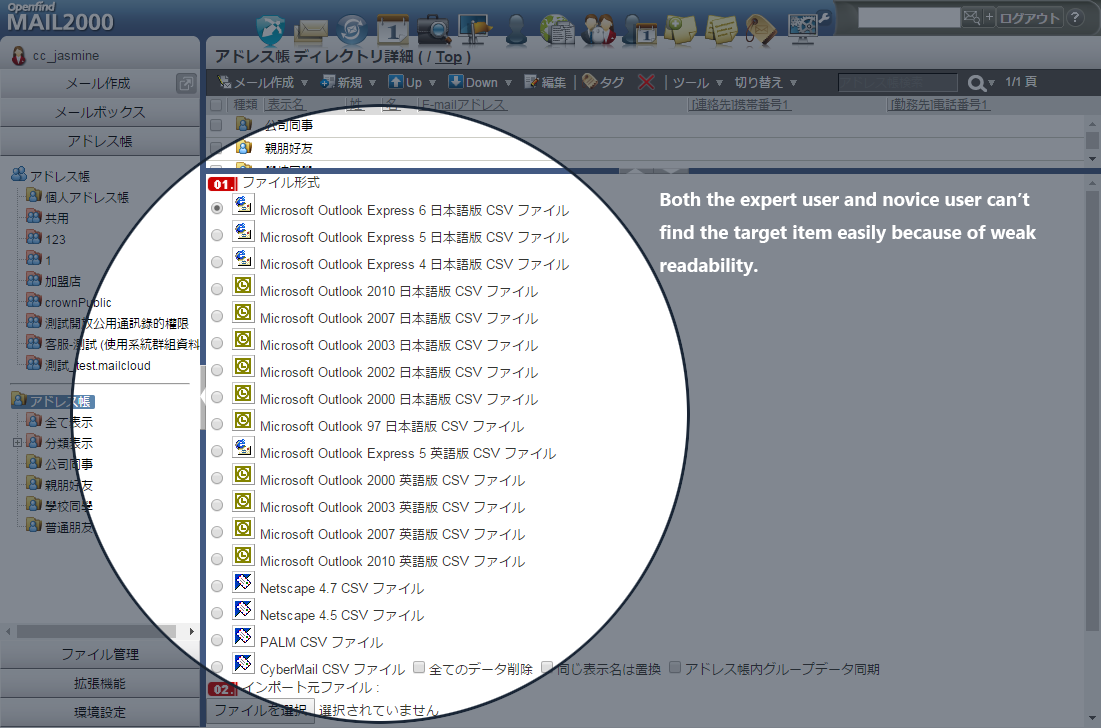Click the help question mark icon
The width and height of the screenshot is (1101, 728).
[1075, 18]
